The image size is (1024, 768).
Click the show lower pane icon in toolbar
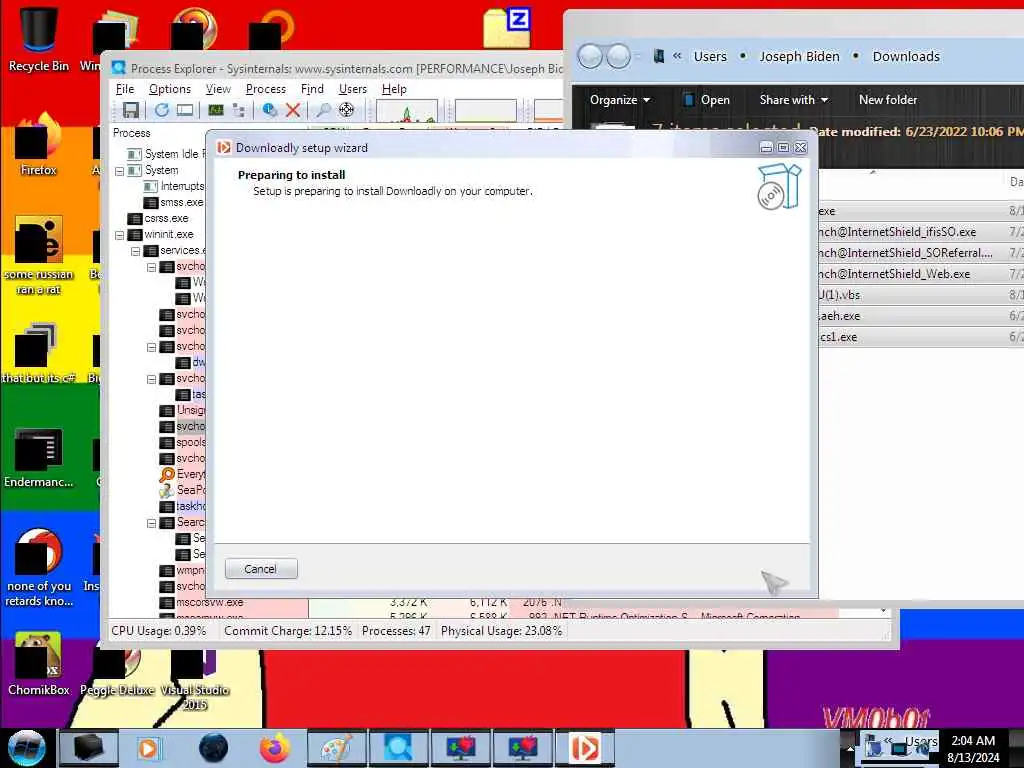185,110
